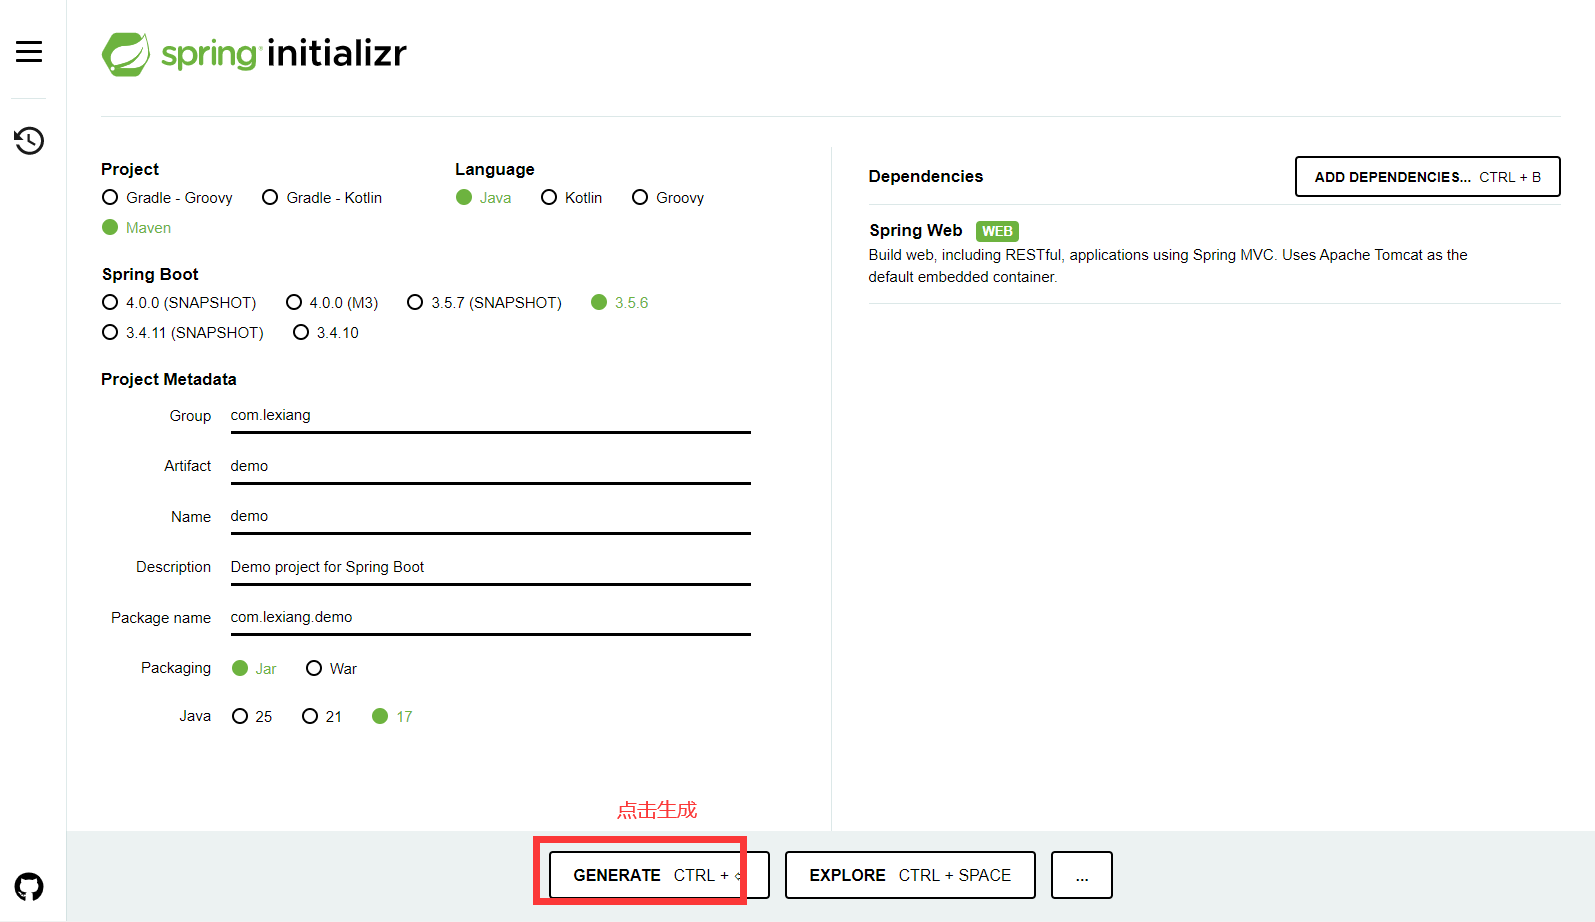This screenshot has width=1595, height=922.
Task: Select Spring Boot 3.5.7 (SNAPSHOT)
Action: pos(485,303)
